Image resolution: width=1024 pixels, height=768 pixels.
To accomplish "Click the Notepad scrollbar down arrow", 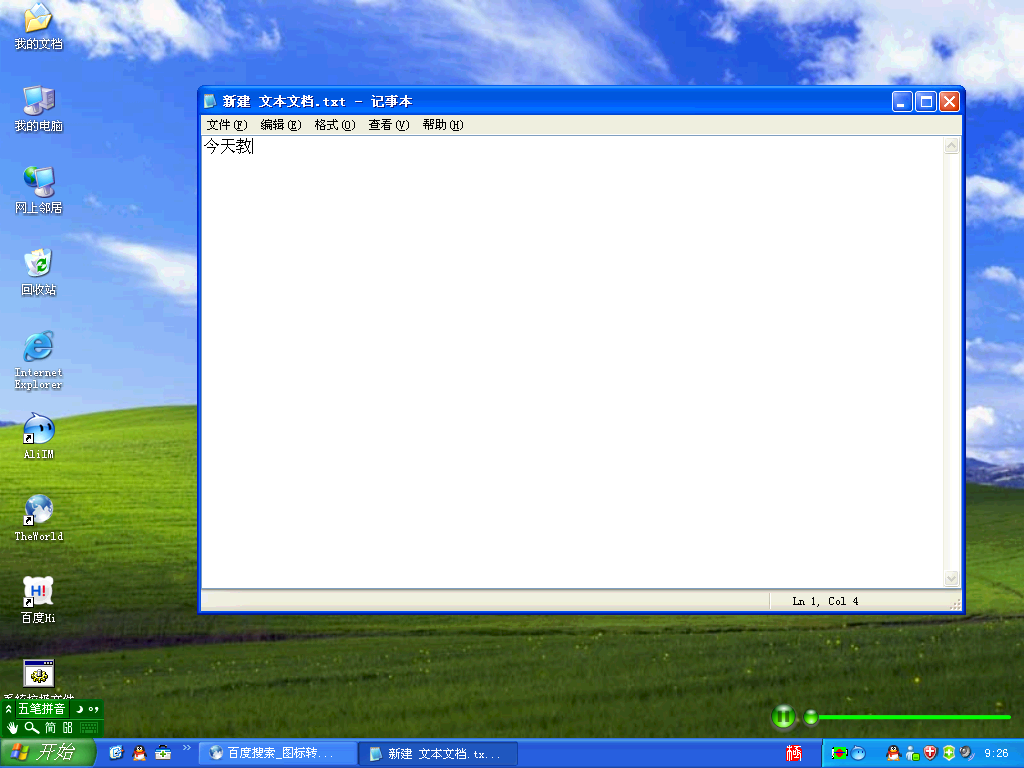I will (x=952, y=578).
